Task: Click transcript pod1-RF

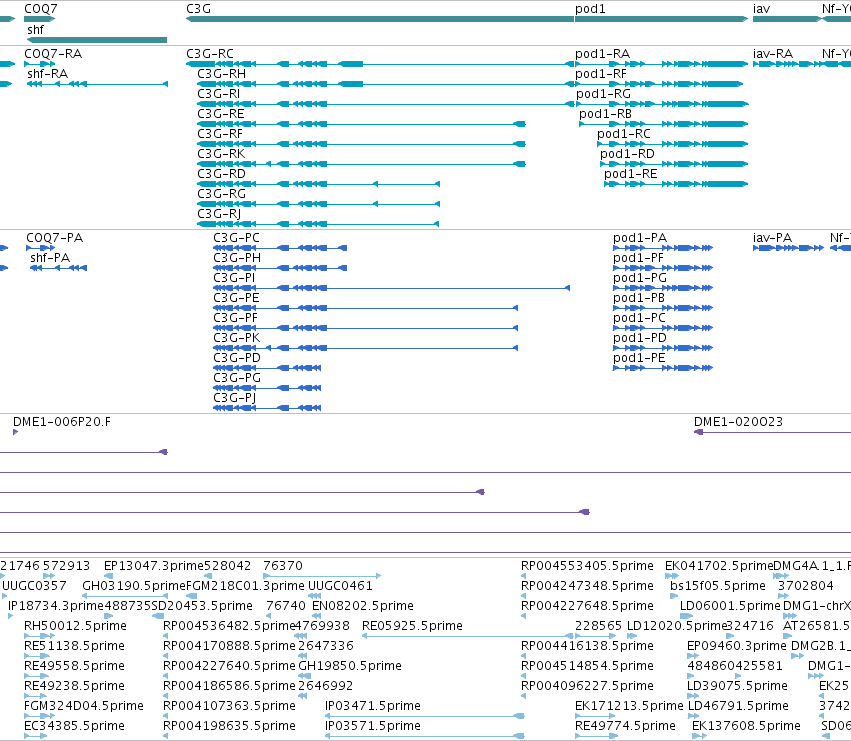Action: coord(601,74)
